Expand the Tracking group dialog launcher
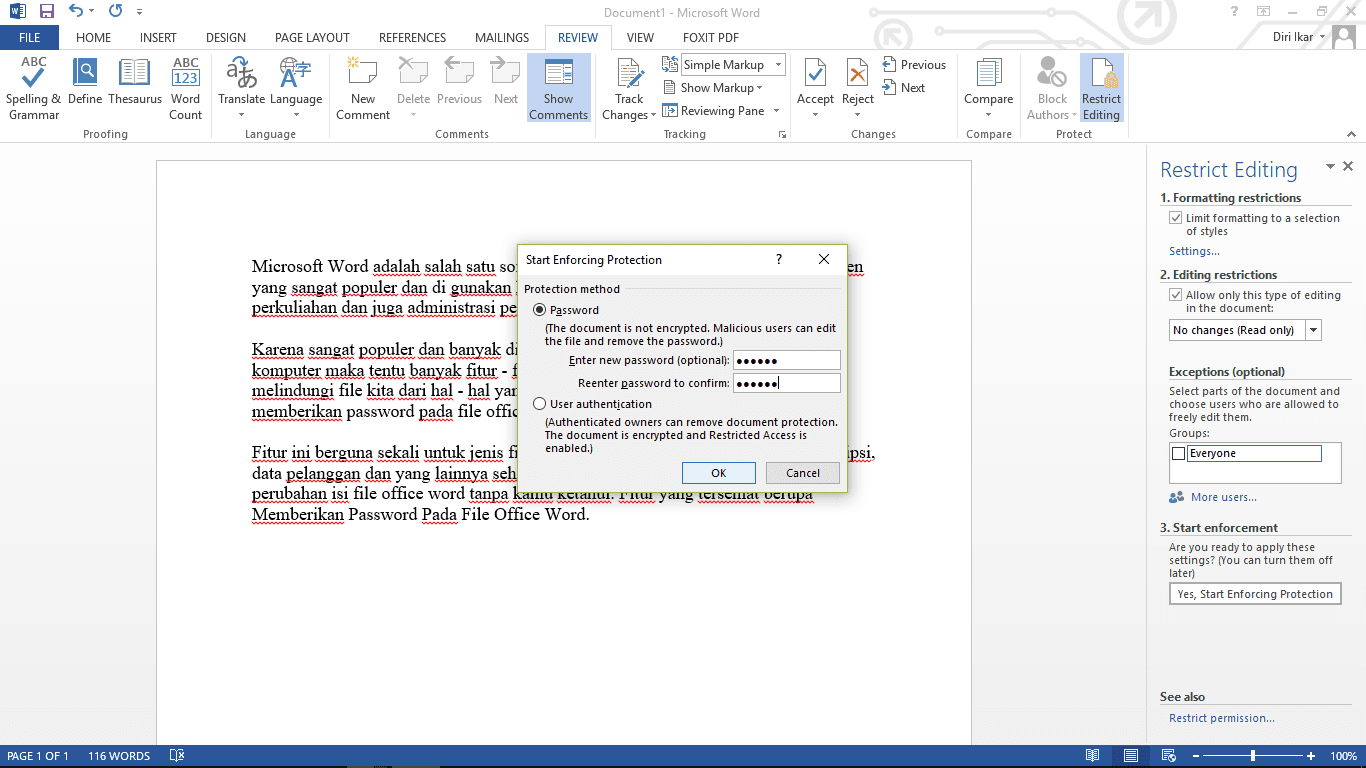1366x768 pixels. coord(782,134)
